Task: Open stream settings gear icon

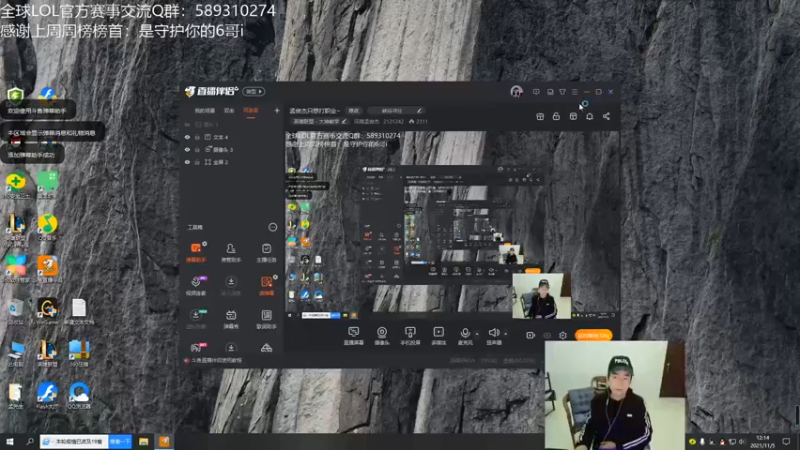Action: pos(563,335)
